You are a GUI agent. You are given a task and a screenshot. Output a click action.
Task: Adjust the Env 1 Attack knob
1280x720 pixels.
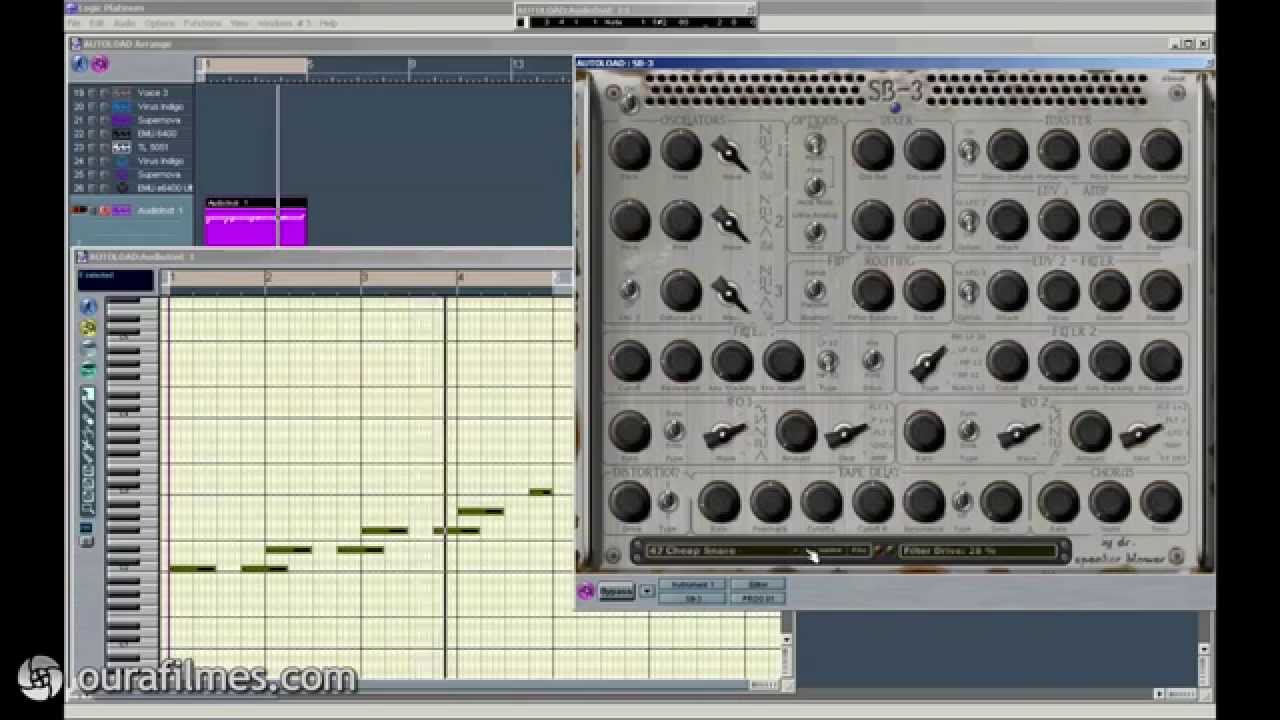1008,220
